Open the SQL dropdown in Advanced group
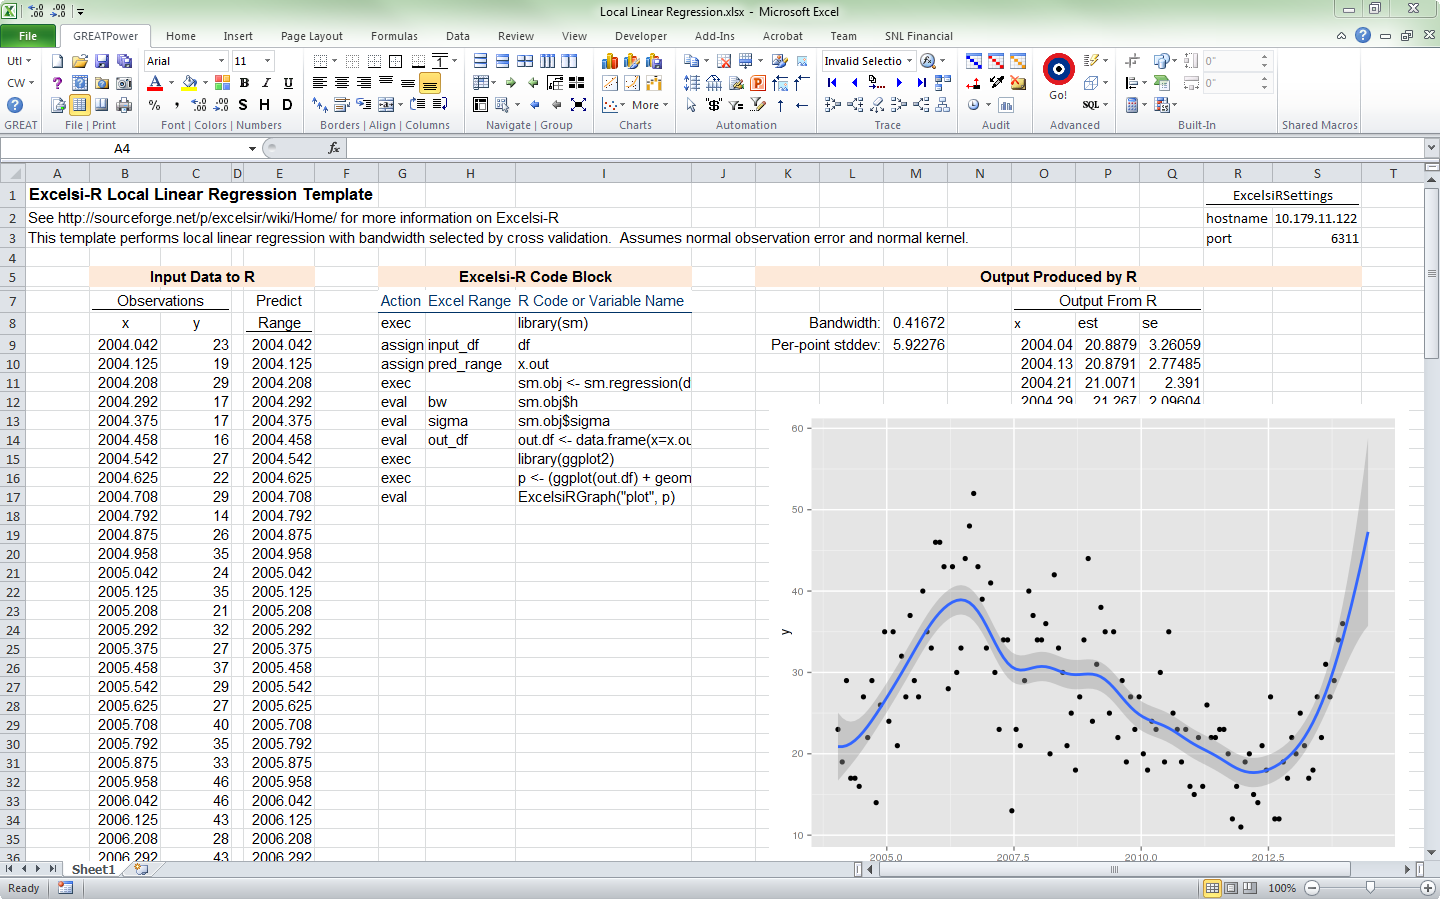The width and height of the screenshot is (1440, 900). [x=1095, y=105]
